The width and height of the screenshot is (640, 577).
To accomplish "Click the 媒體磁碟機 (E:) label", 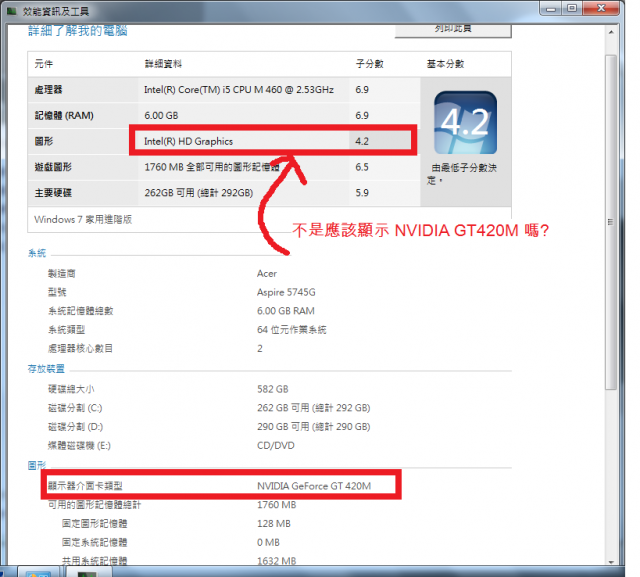I will pyautogui.click(x=79, y=446).
